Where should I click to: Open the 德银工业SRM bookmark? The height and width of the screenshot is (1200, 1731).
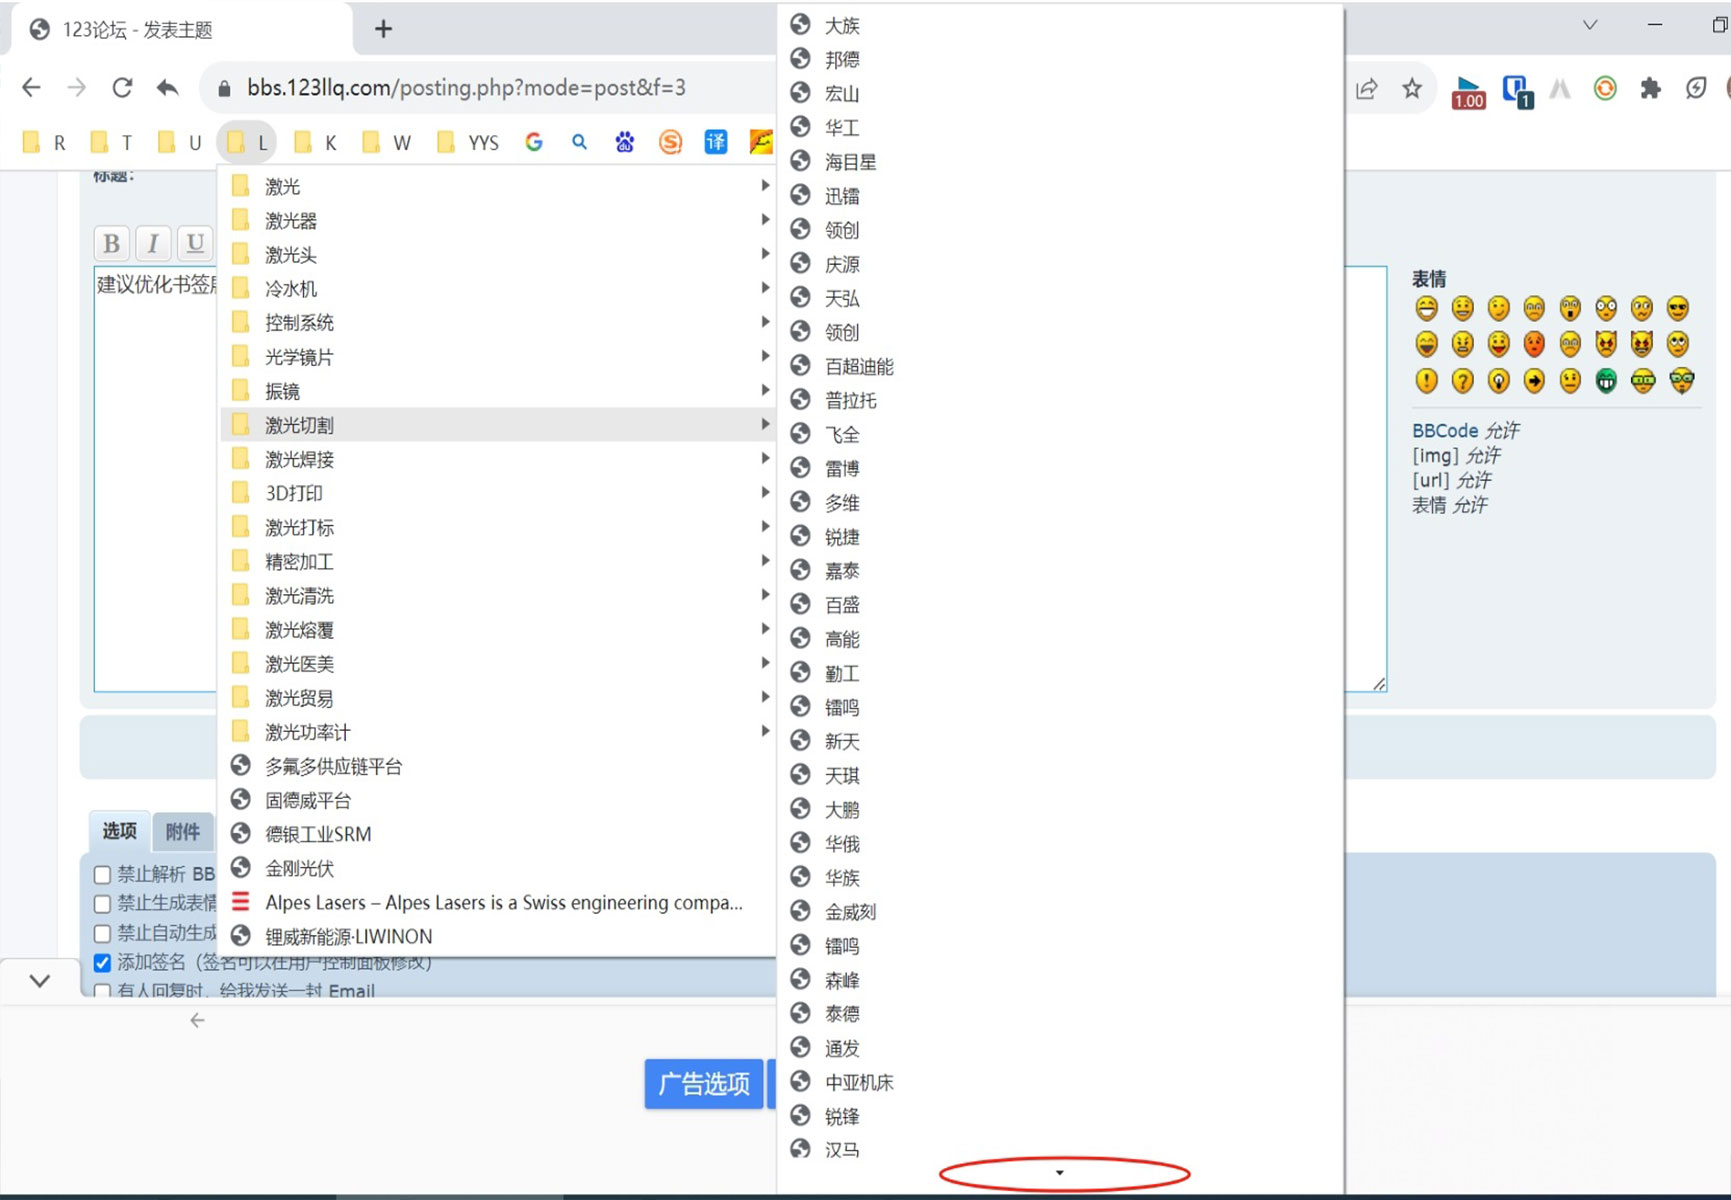[498, 834]
